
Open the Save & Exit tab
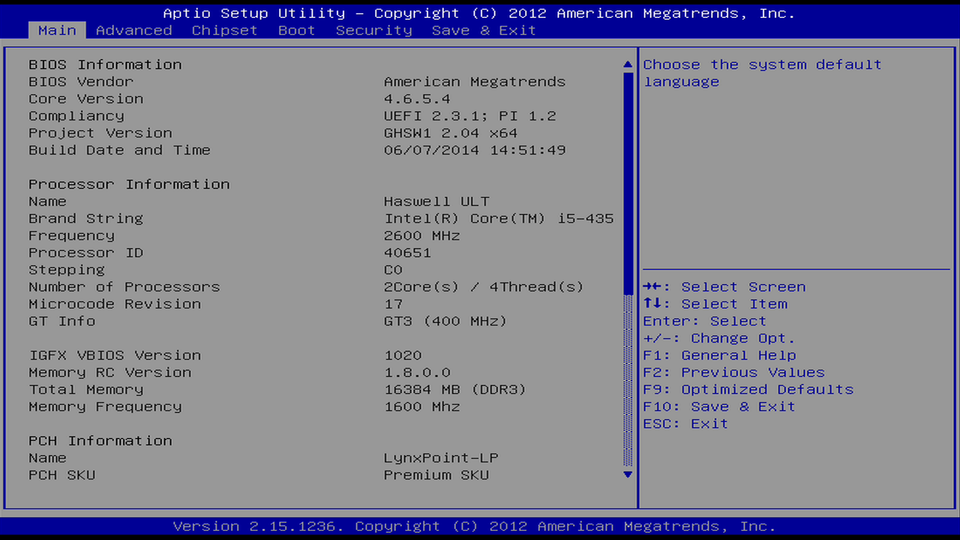click(x=484, y=30)
